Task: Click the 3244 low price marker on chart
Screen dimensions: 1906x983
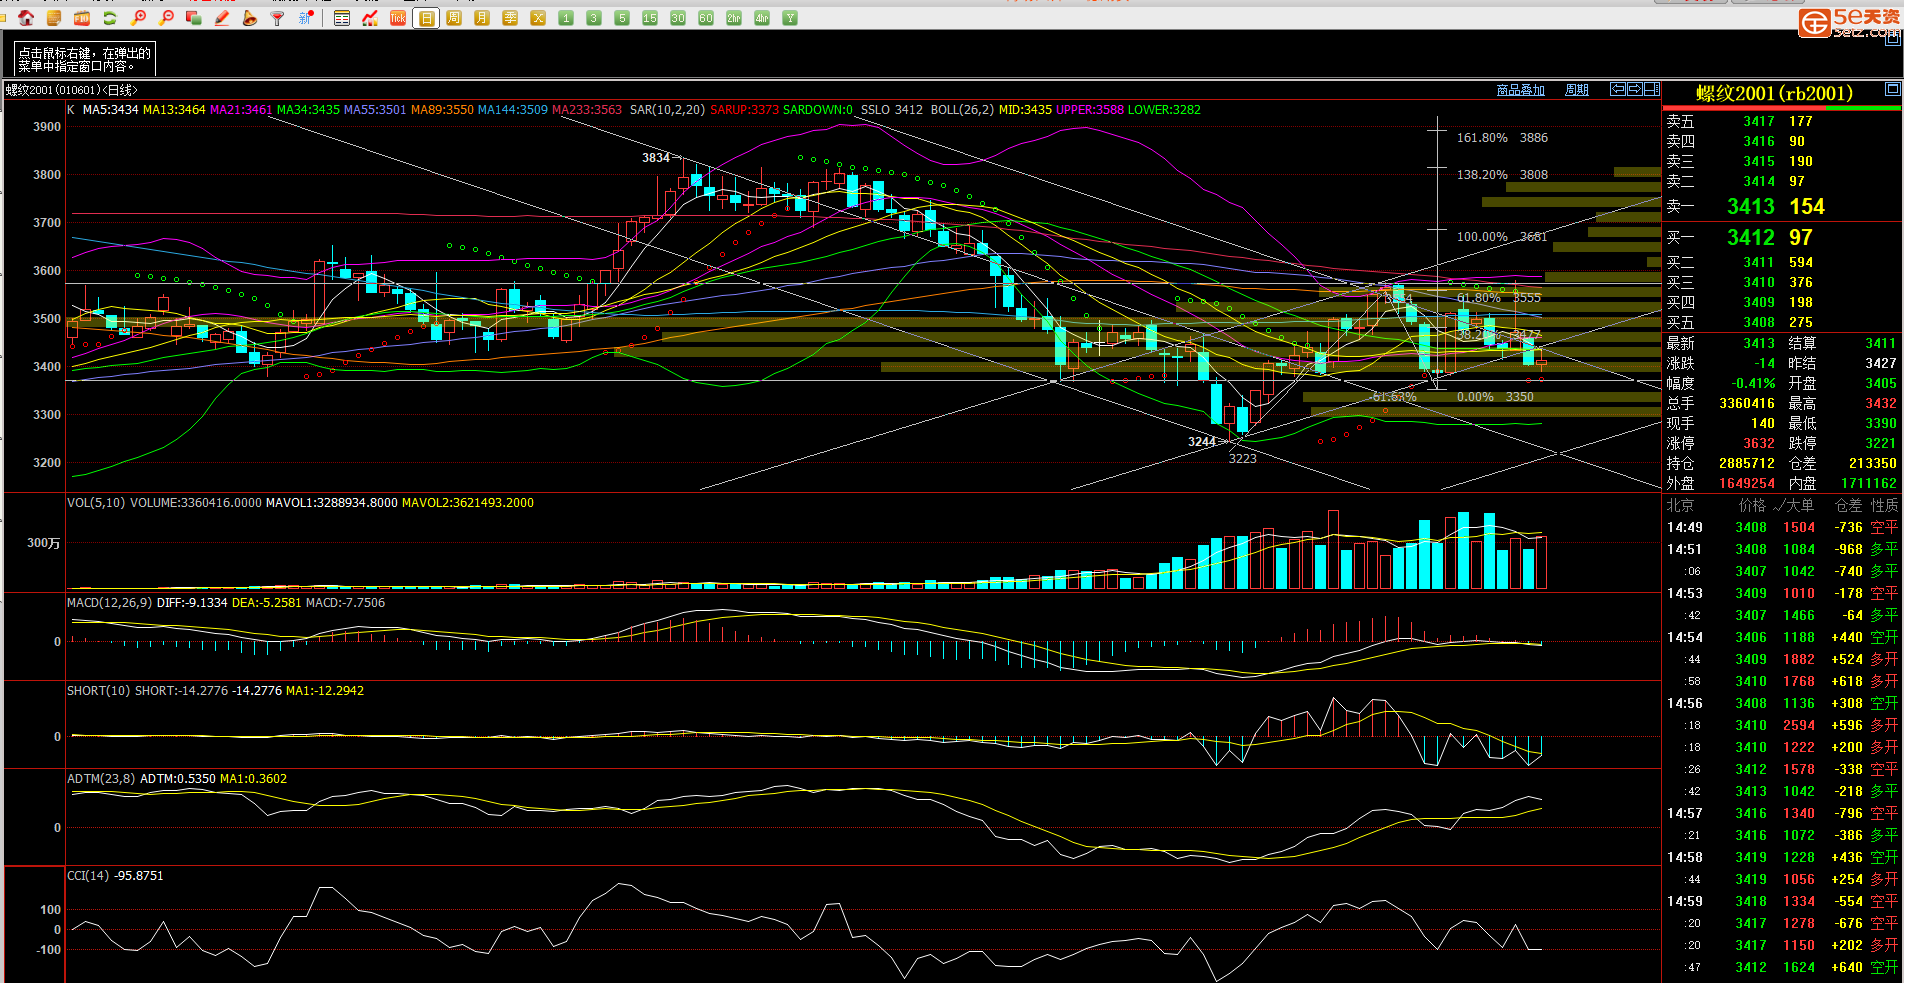Action: point(1201,442)
